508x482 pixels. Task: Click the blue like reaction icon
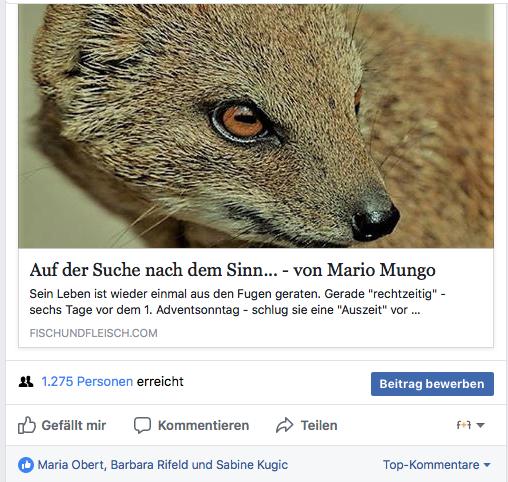(26, 465)
